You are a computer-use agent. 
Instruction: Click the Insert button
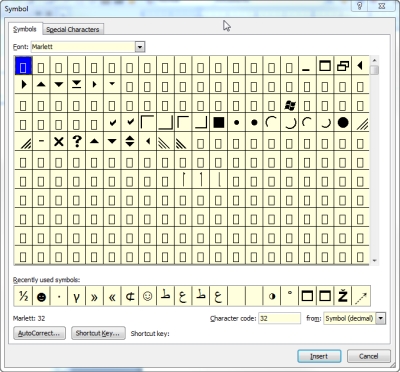pyautogui.click(x=319, y=356)
